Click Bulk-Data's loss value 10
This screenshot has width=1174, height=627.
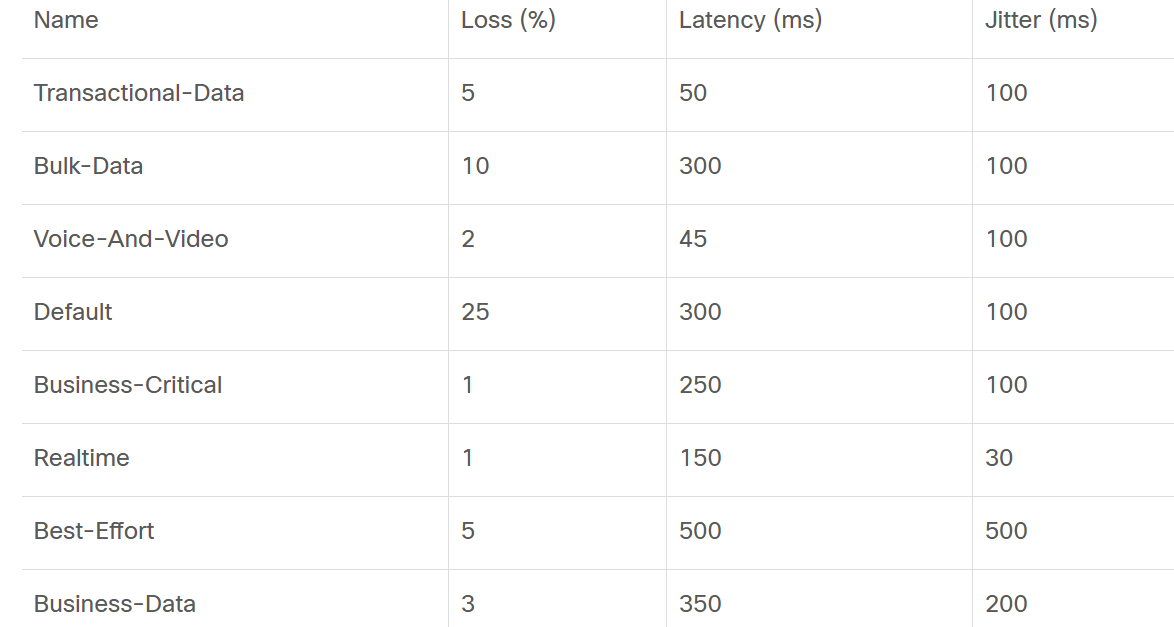point(475,166)
